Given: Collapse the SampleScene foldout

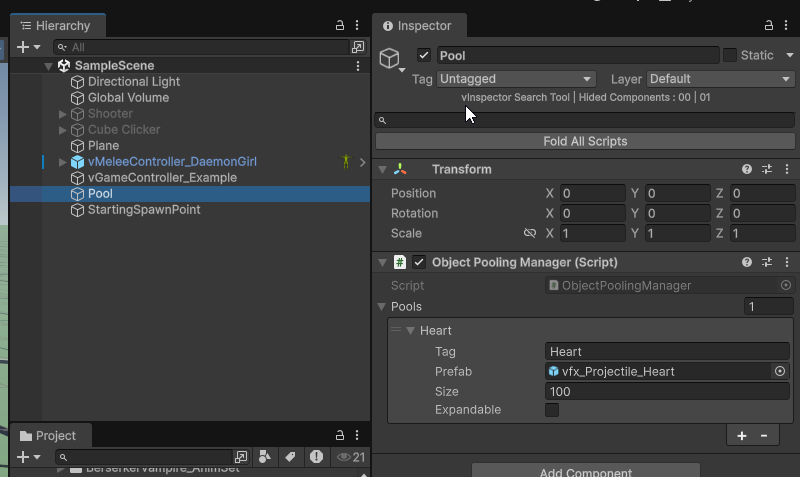Looking at the screenshot, I should point(48,66).
